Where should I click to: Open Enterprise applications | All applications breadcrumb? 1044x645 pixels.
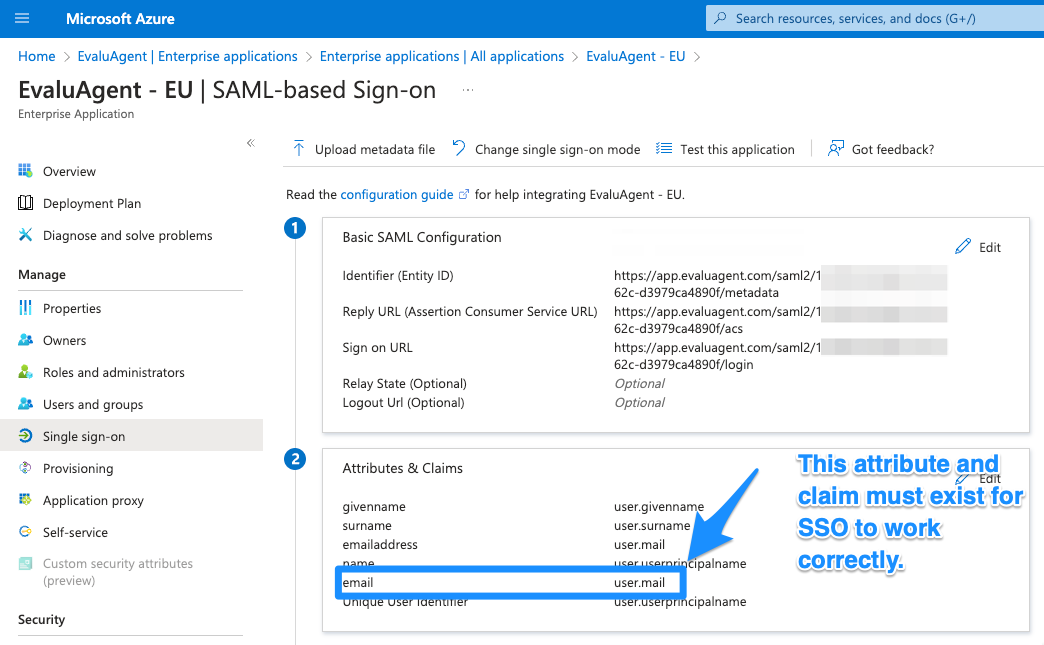pos(441,57)
